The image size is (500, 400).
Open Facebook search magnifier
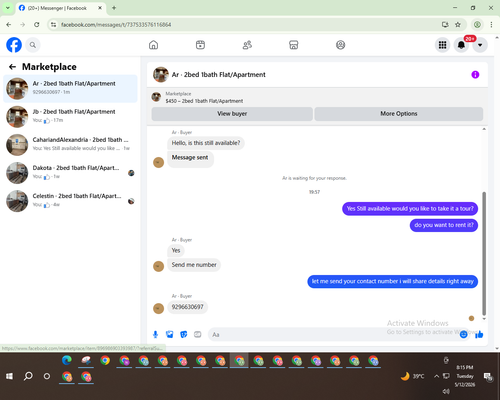click(x=33, y=45)
